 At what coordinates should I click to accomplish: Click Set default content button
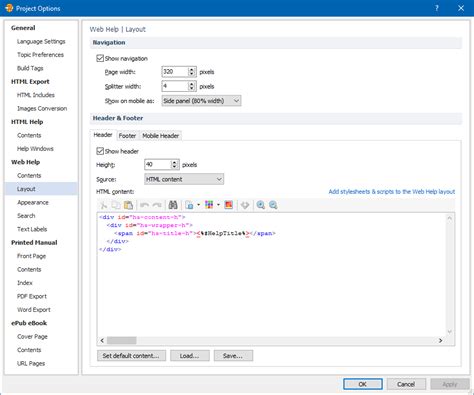tap(131, 356)
